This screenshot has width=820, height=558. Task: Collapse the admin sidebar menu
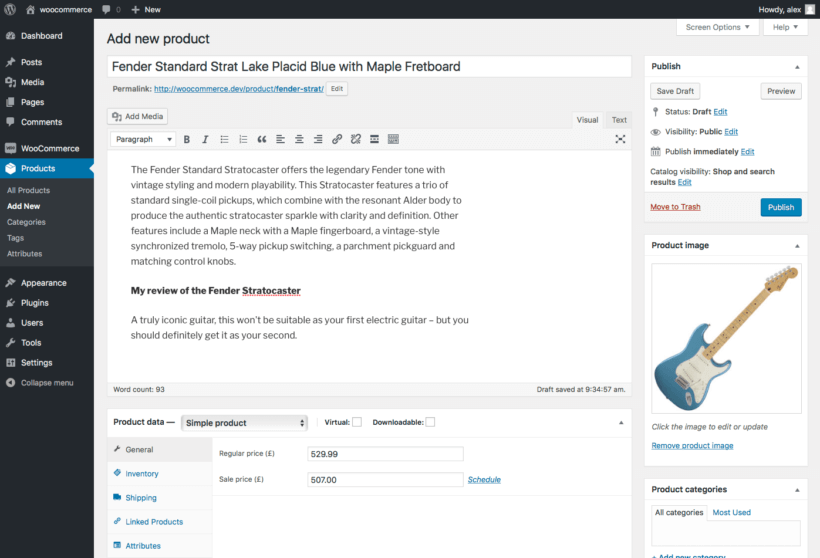tap(47, 383)
